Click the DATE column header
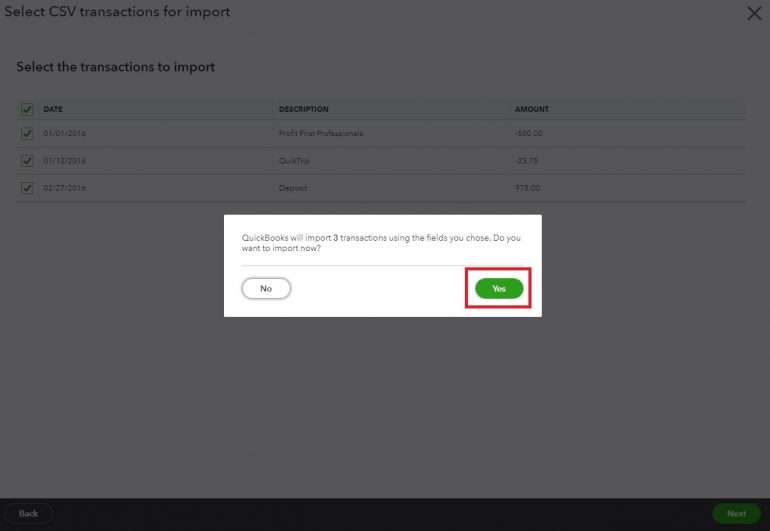This screenshot has height=531, width=770. [x=53, y=109]
